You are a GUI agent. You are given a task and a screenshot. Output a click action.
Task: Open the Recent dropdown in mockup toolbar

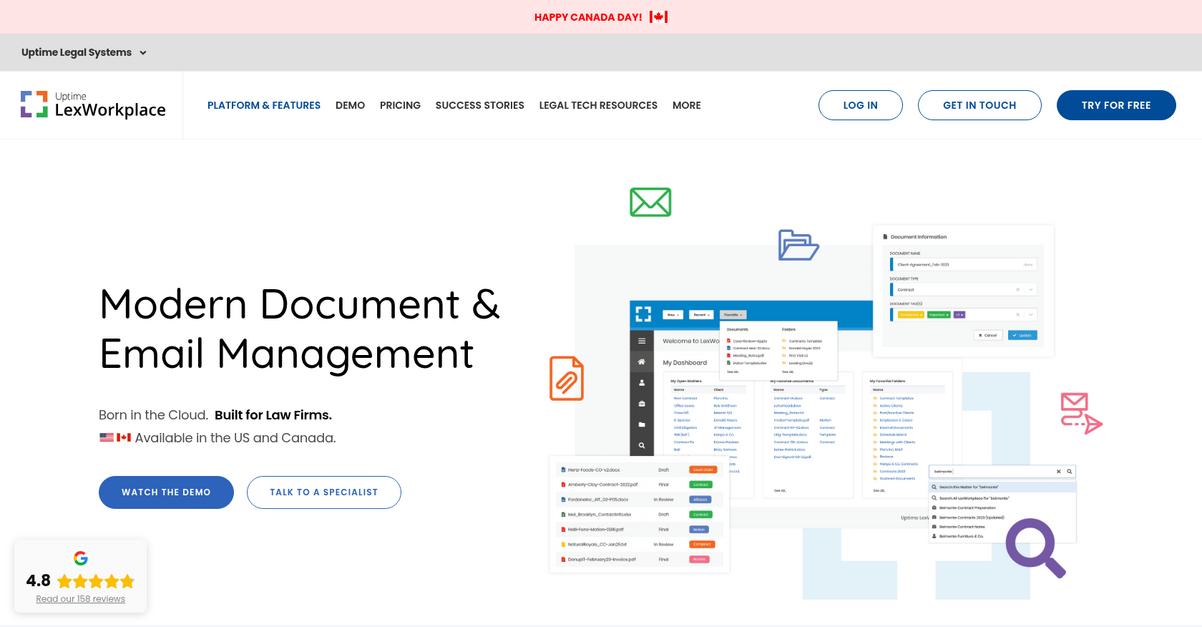[x=701, y=314]
